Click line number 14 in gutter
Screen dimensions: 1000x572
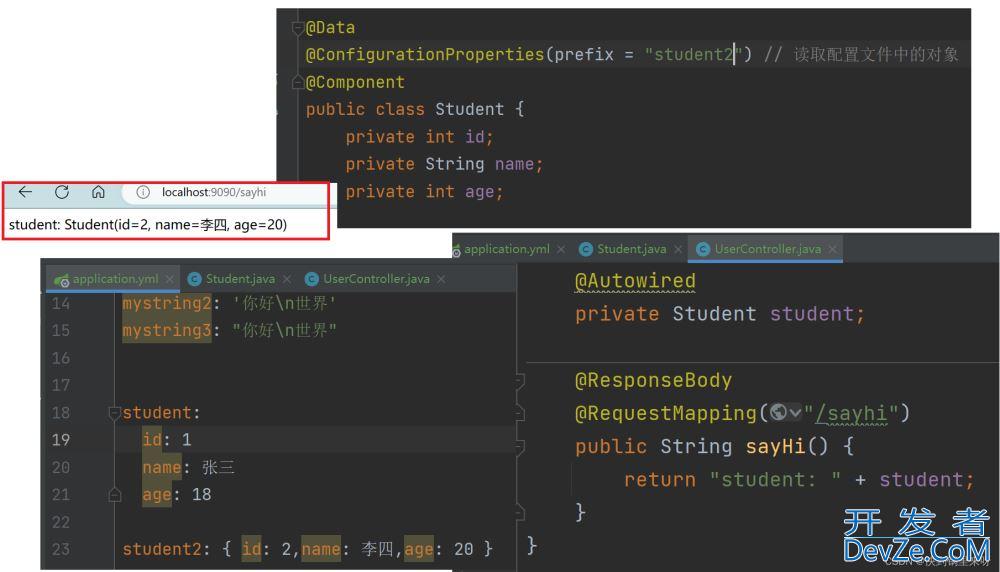click(61, 304)
